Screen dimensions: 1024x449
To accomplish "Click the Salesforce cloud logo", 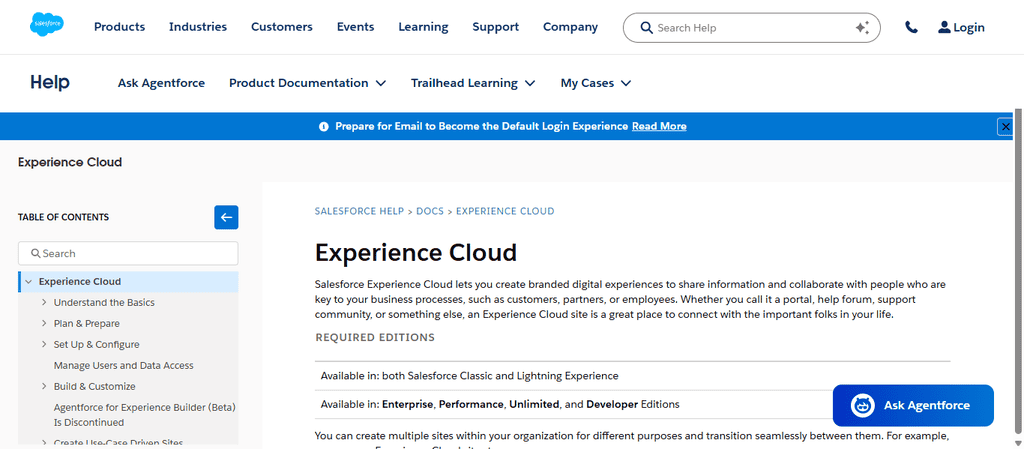I will 46,25.
